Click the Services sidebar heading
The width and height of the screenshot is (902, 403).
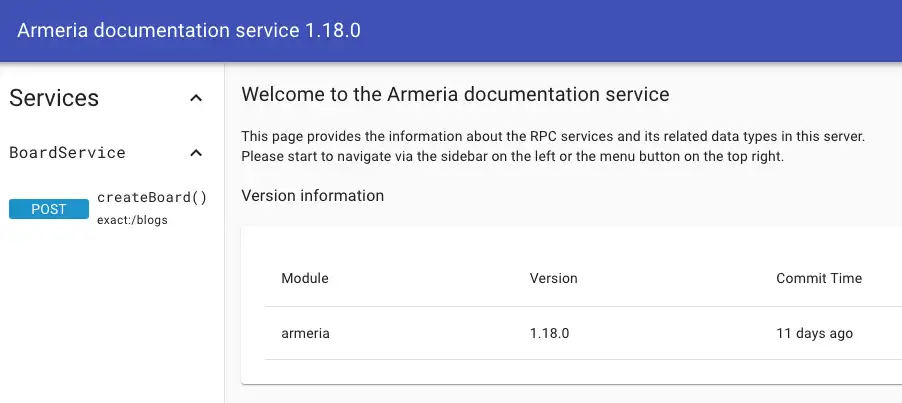coord(54,98)
